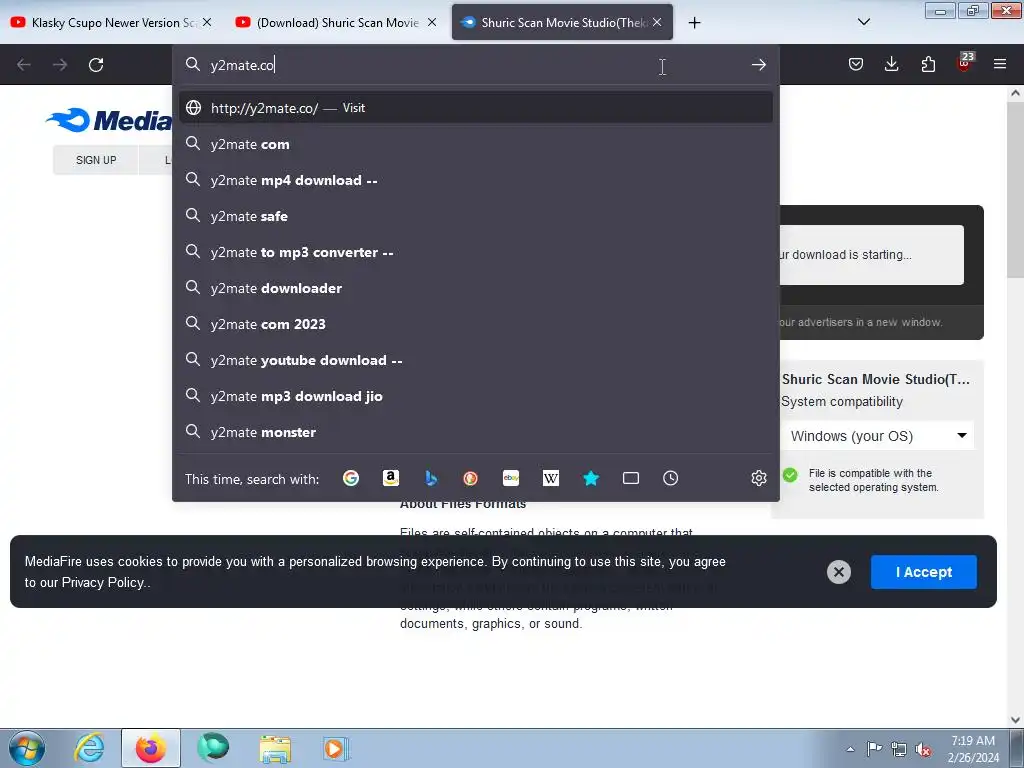Search this time with Amazon
This screenshot has height=768, width=1024.
[391, 478]
